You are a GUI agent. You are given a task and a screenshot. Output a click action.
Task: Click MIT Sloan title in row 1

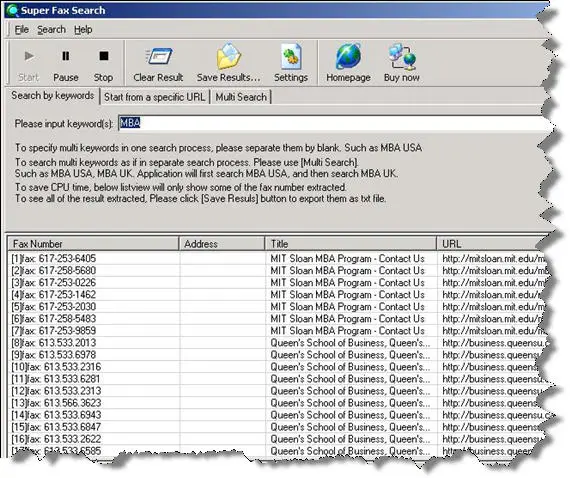[x=347, y=258]
